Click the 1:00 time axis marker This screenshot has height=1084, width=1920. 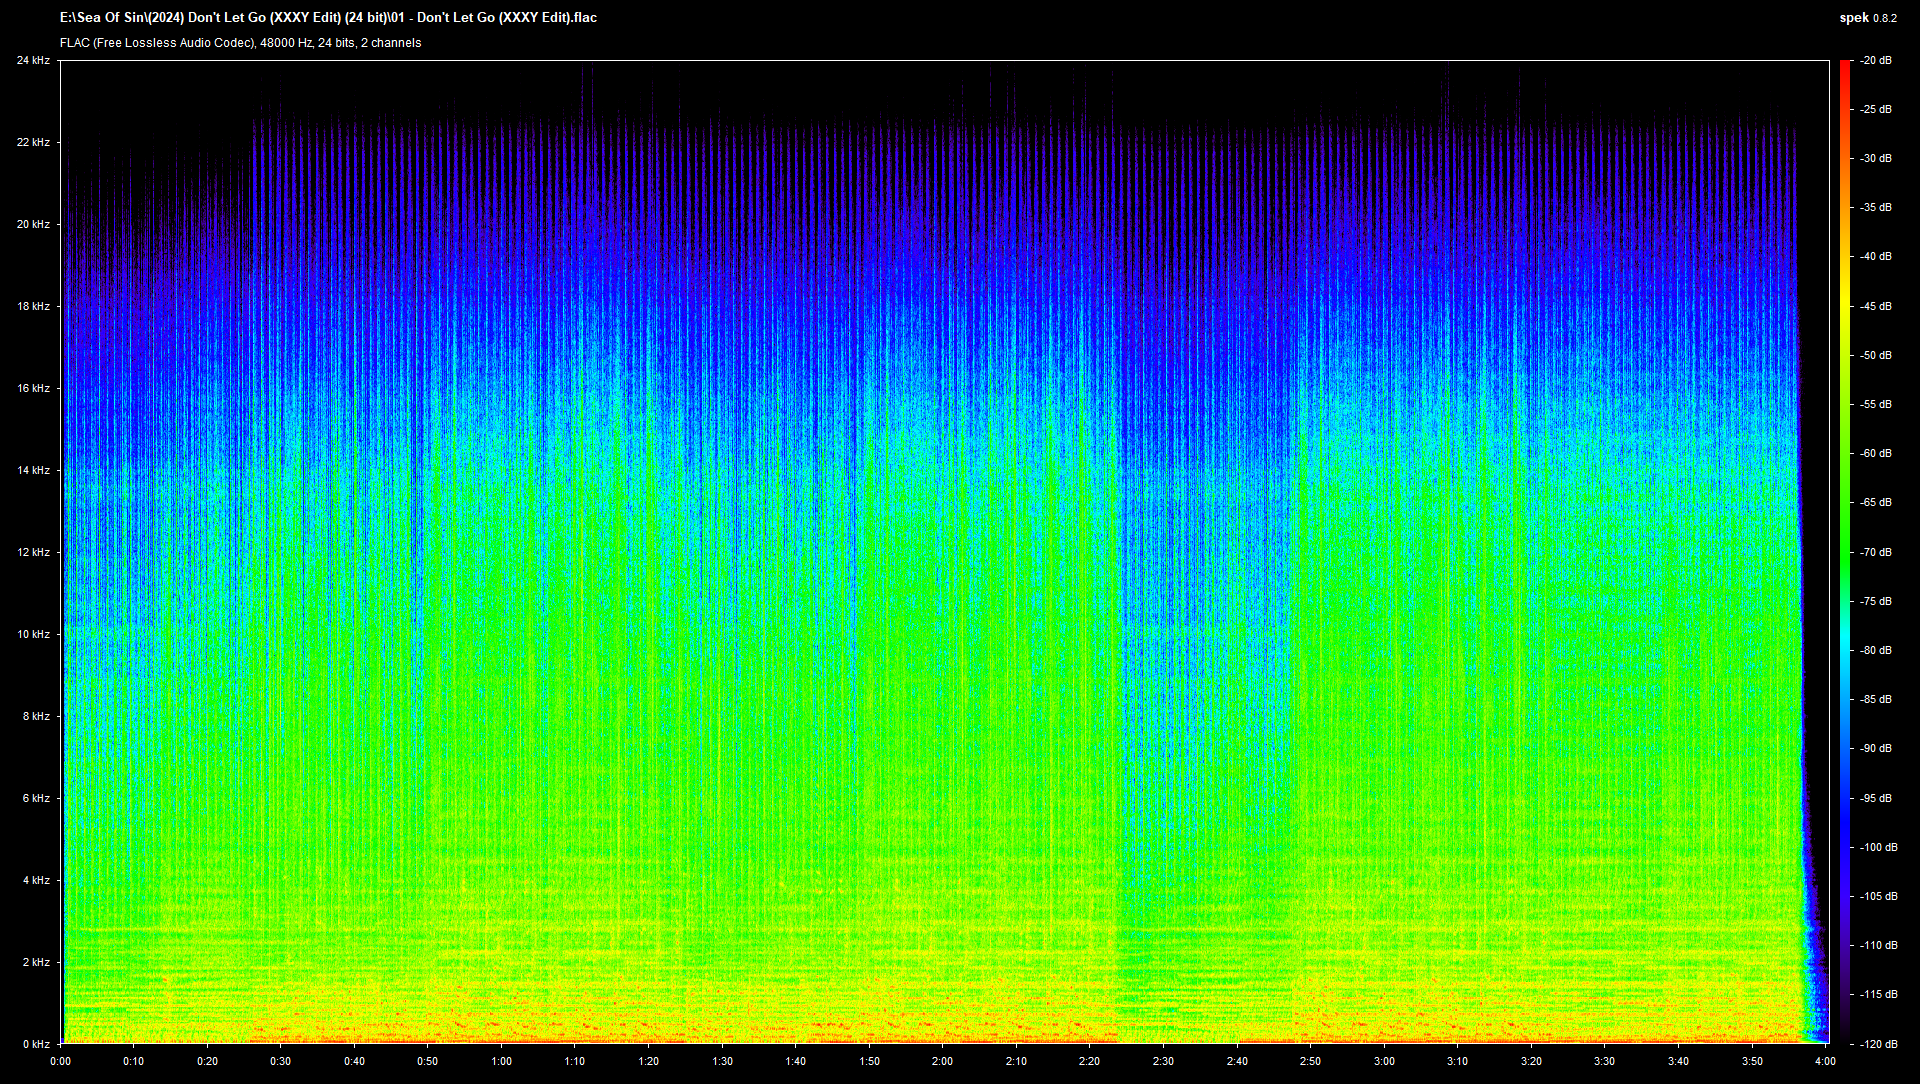point(501,1061)
